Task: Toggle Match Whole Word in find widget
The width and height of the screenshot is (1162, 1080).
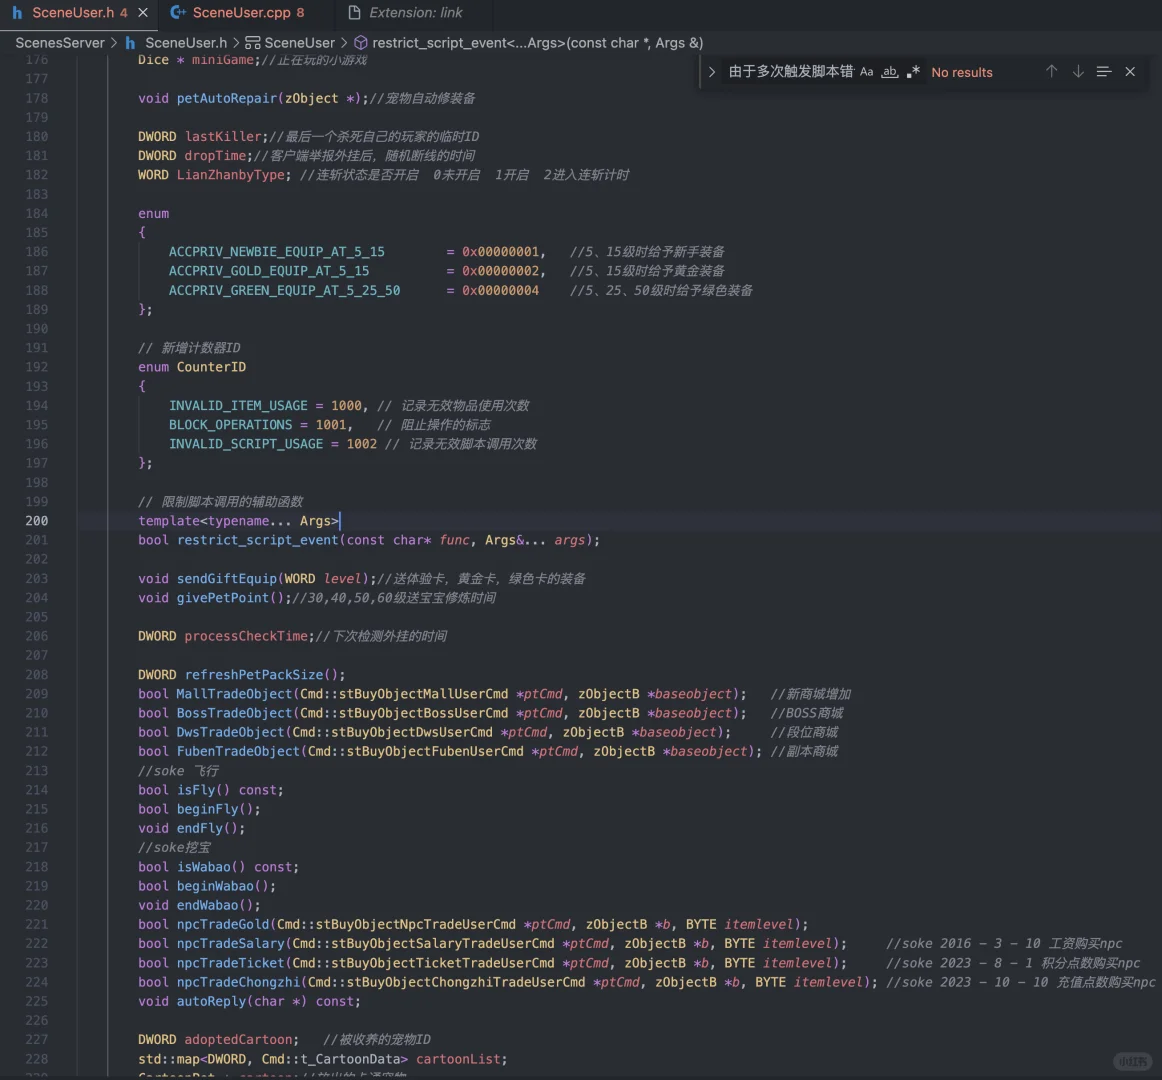Action: pyautogui.click(x=890, y=72)
